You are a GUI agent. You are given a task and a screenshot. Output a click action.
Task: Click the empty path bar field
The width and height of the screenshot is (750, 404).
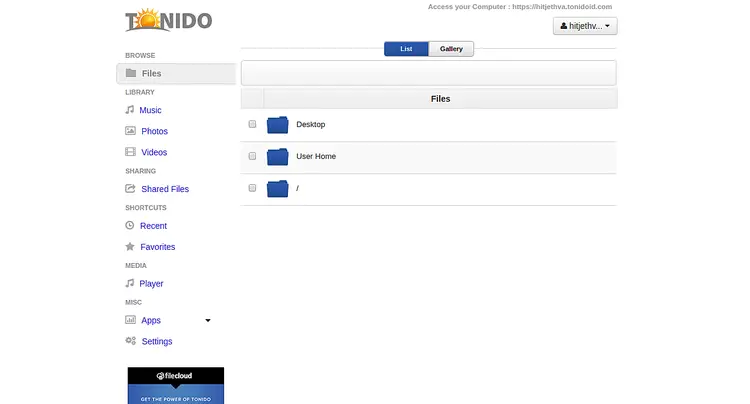click(429, 73)
